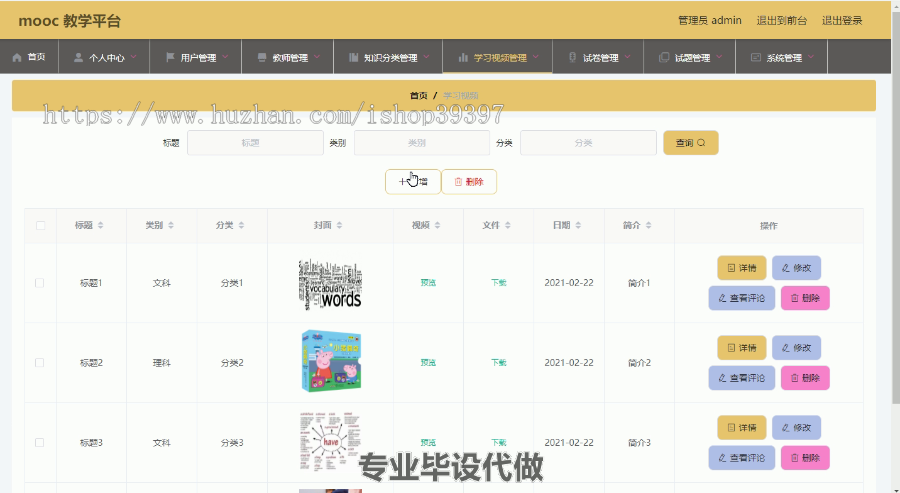
Task: Sort 分类 column using its arrows
Action: 241,226
